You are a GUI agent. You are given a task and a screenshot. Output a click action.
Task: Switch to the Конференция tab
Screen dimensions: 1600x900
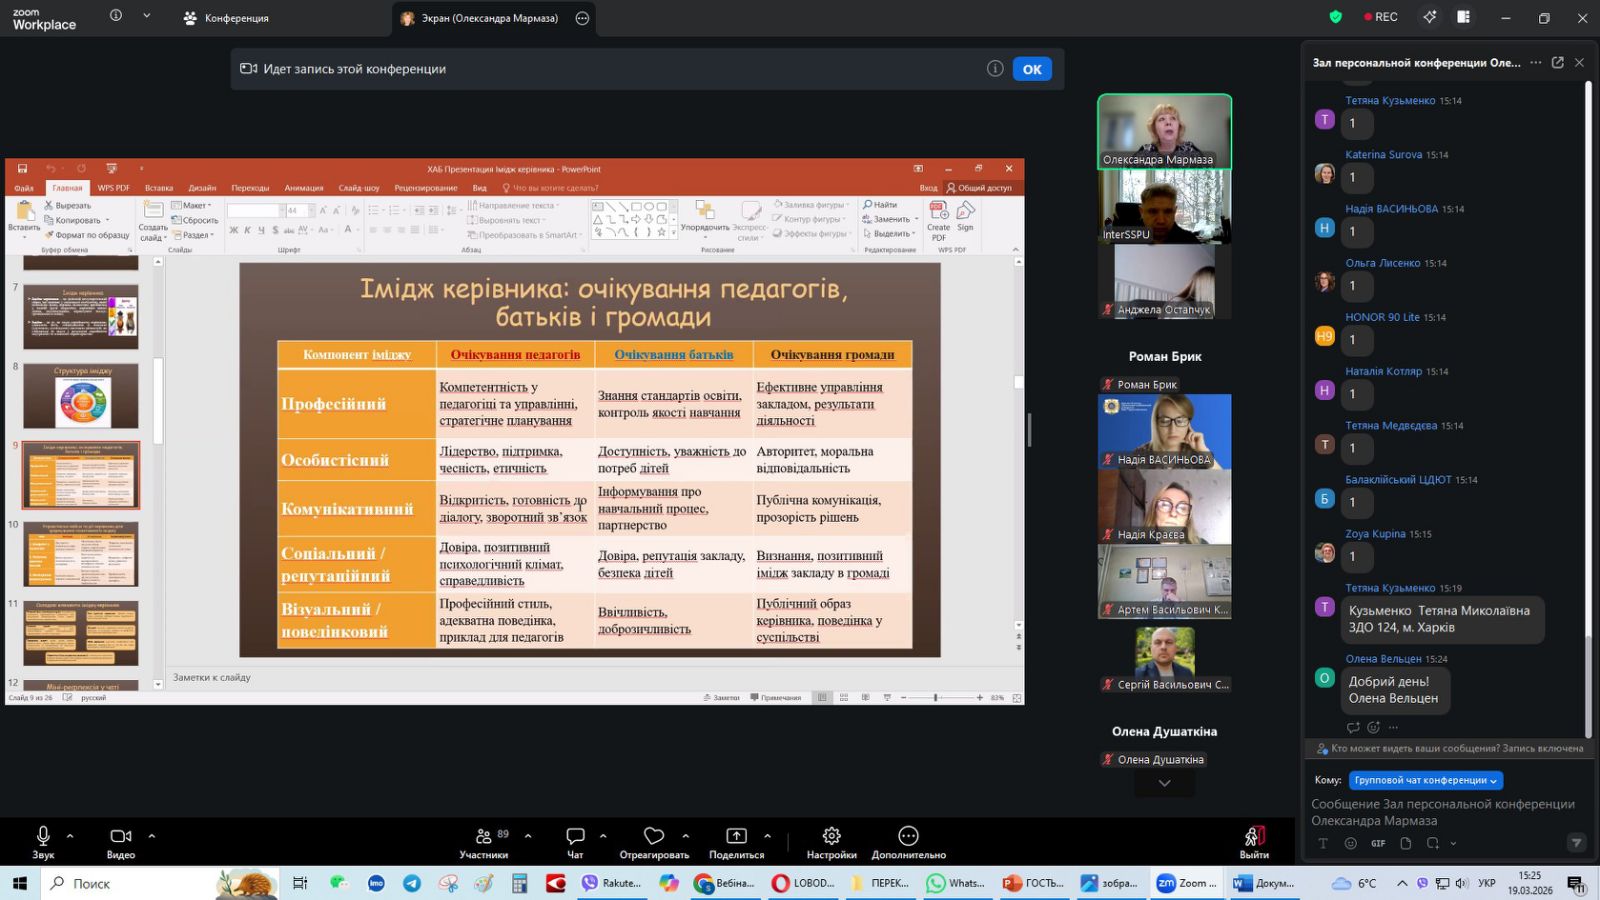[227, 18]
